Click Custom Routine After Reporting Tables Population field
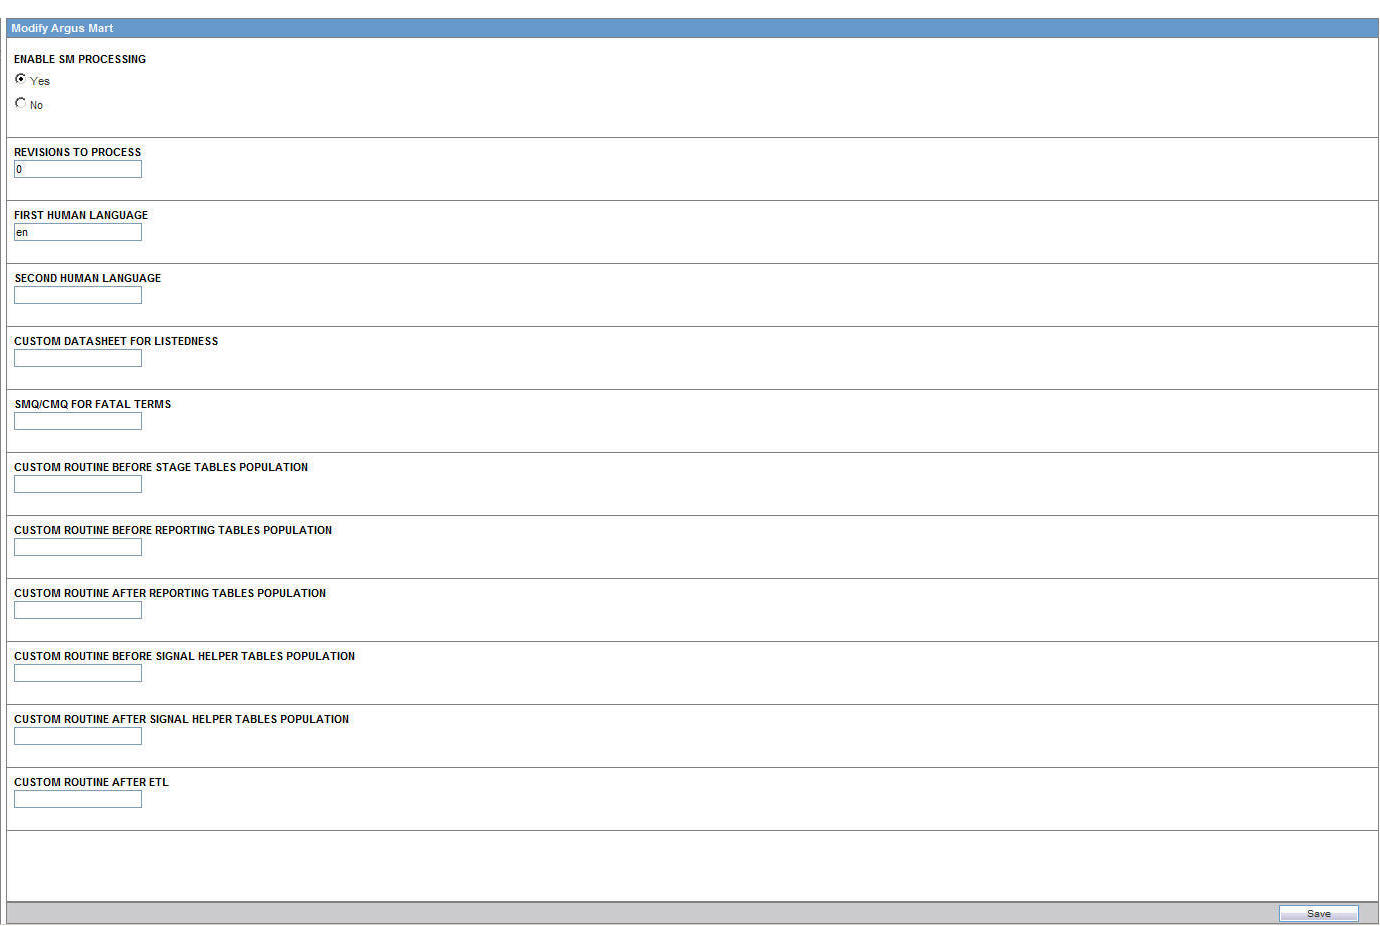1380x926 pixels. (x=78, y=611)
